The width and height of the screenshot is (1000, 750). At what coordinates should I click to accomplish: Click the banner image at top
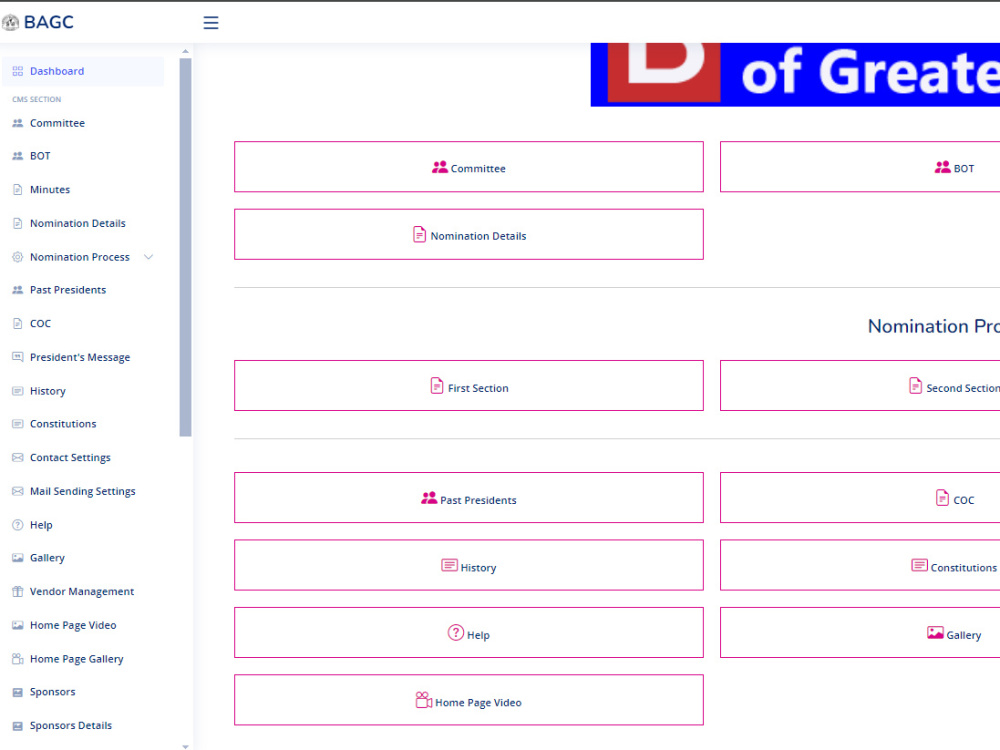pos(795,75)
